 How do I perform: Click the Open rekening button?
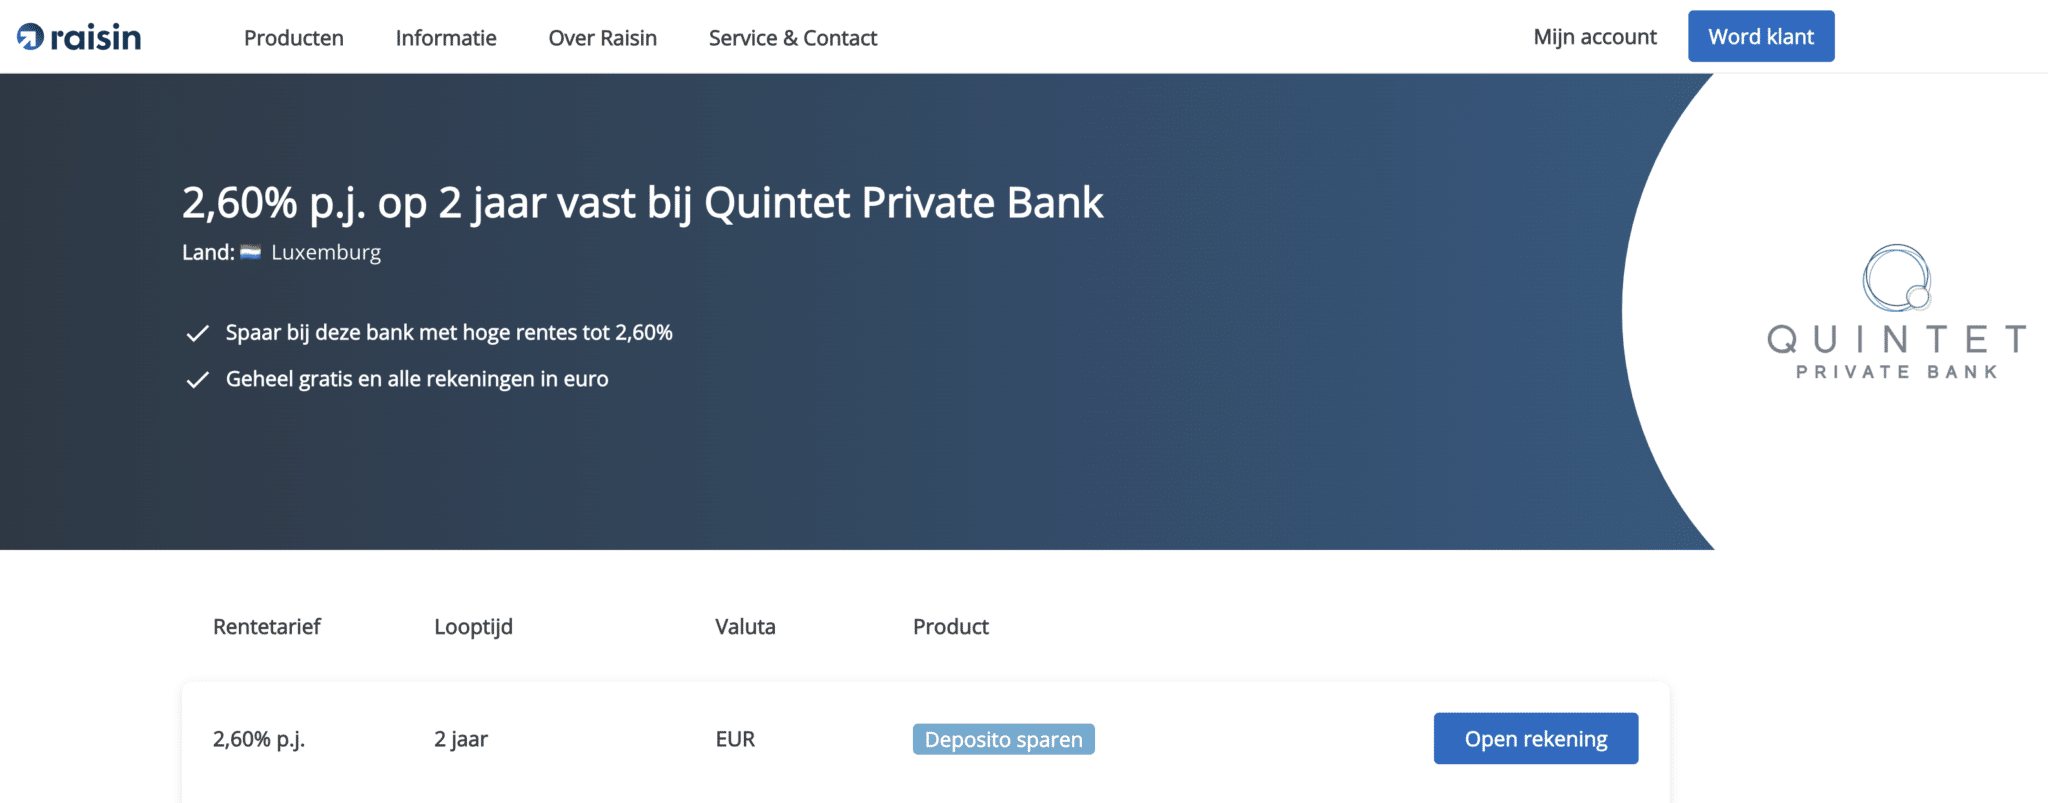tap(1535, 738)
